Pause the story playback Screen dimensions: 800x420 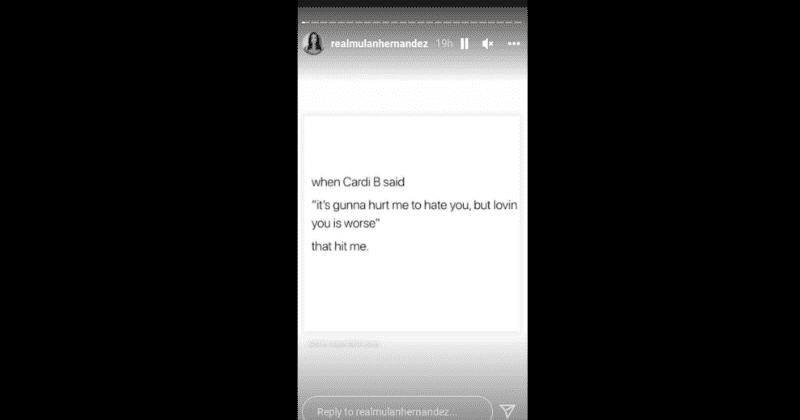point(464,44)
